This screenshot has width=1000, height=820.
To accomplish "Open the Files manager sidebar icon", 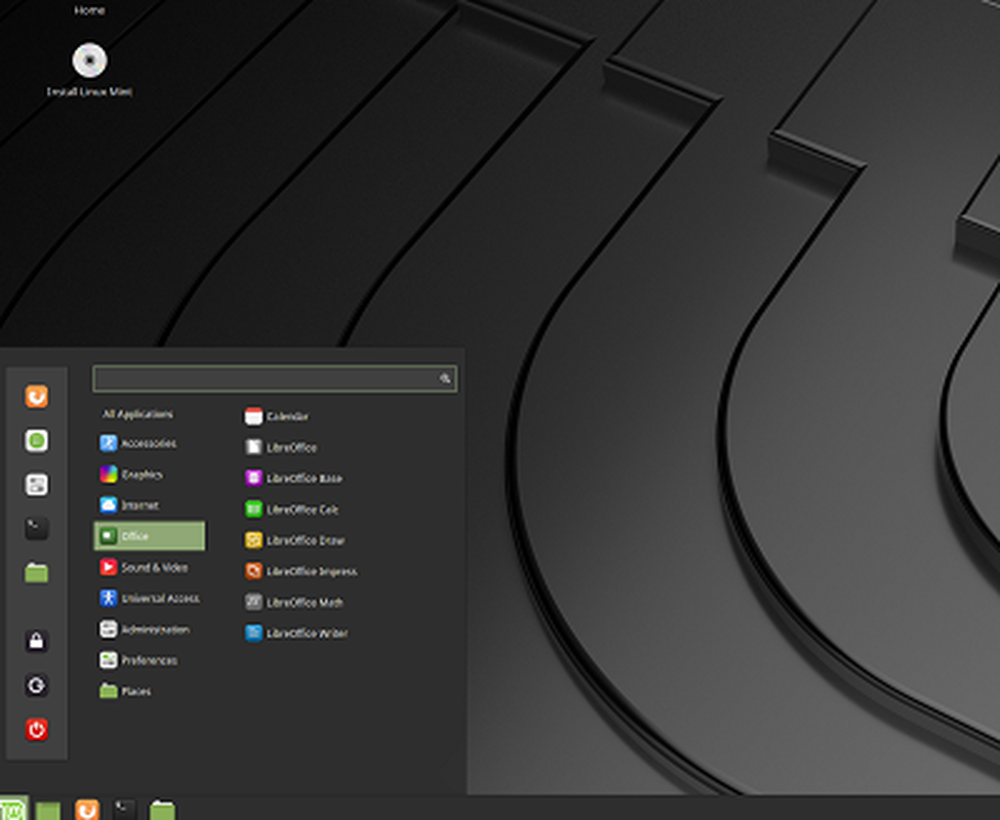I will (x=35, y=573).
